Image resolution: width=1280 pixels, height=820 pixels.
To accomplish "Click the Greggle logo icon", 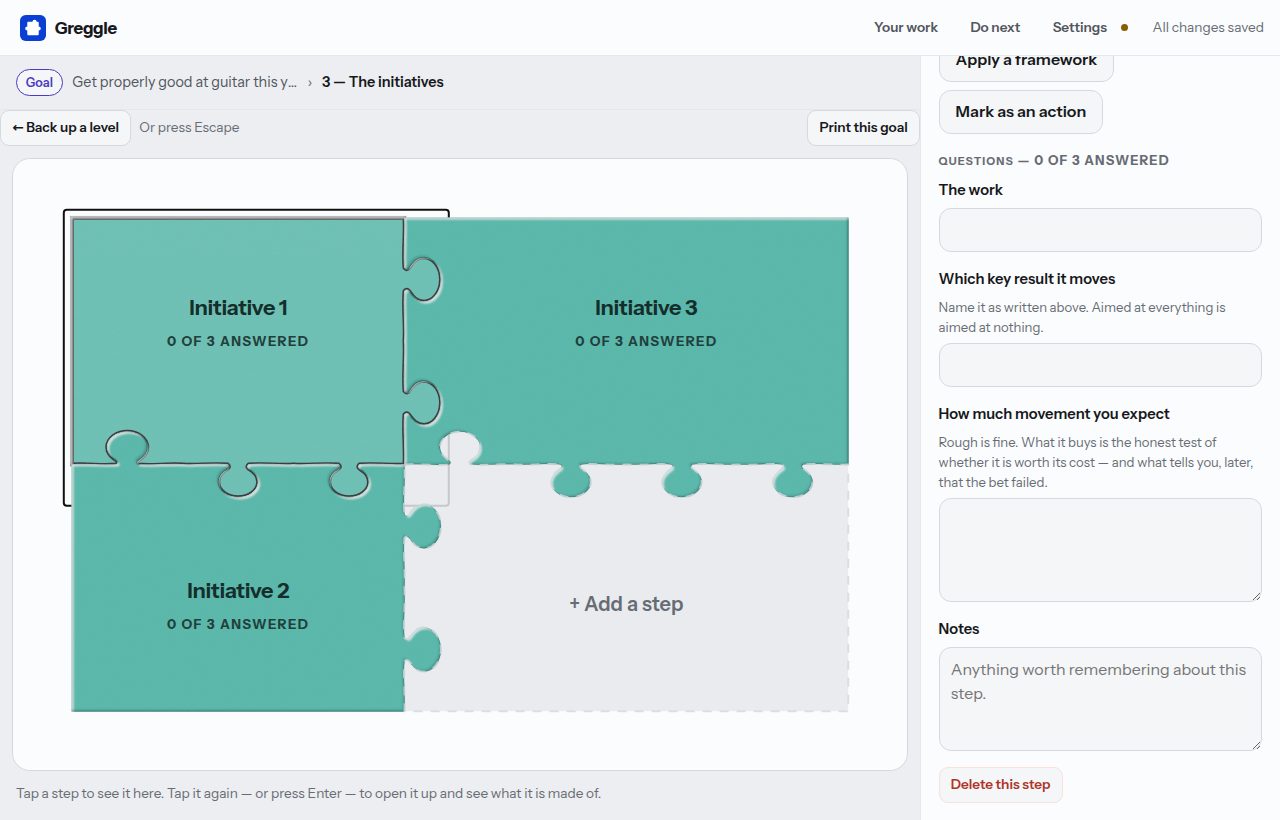I will tap(33, 28).
